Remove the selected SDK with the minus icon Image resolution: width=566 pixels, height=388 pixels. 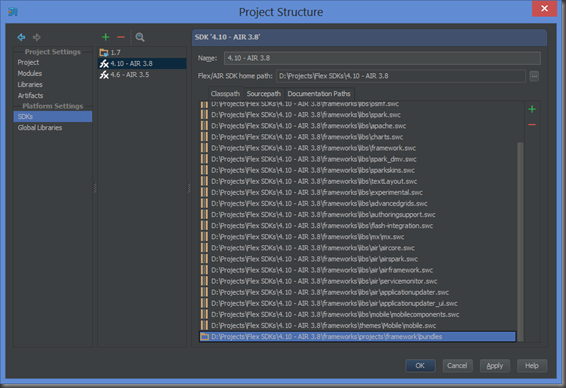[121, 37]
